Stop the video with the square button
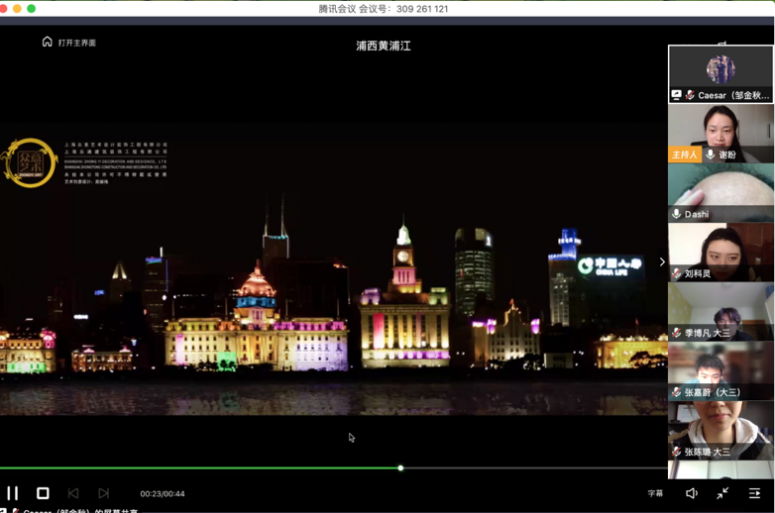The image size is (775, 513). (x=43, y=493)
